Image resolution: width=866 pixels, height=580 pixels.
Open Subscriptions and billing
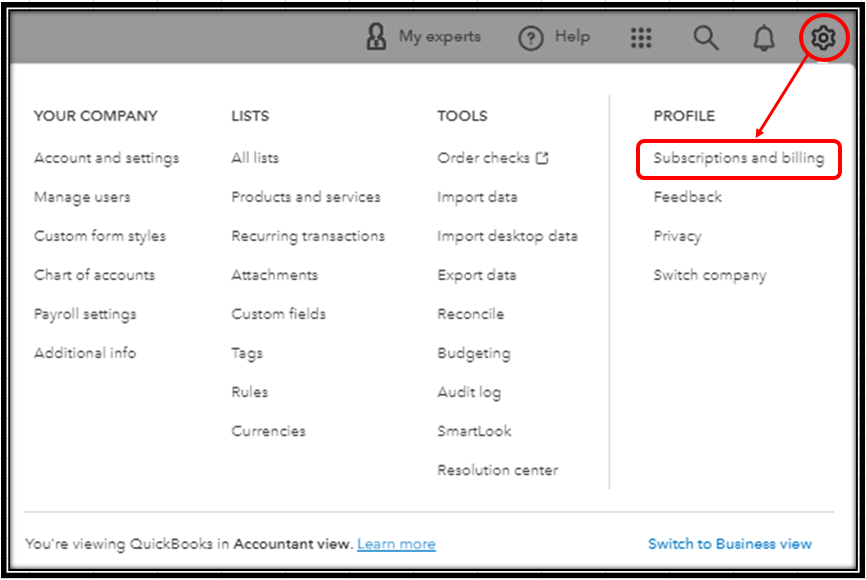738,158
